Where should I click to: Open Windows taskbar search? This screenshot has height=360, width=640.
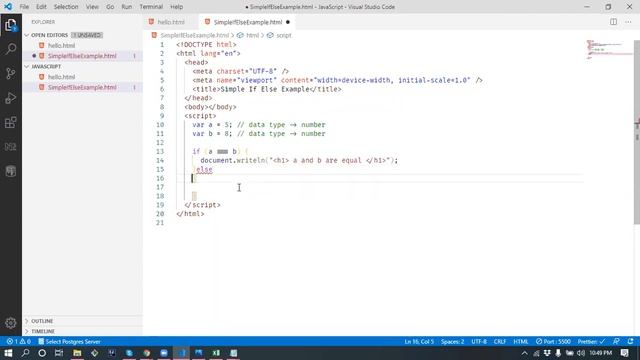point(25,353)
